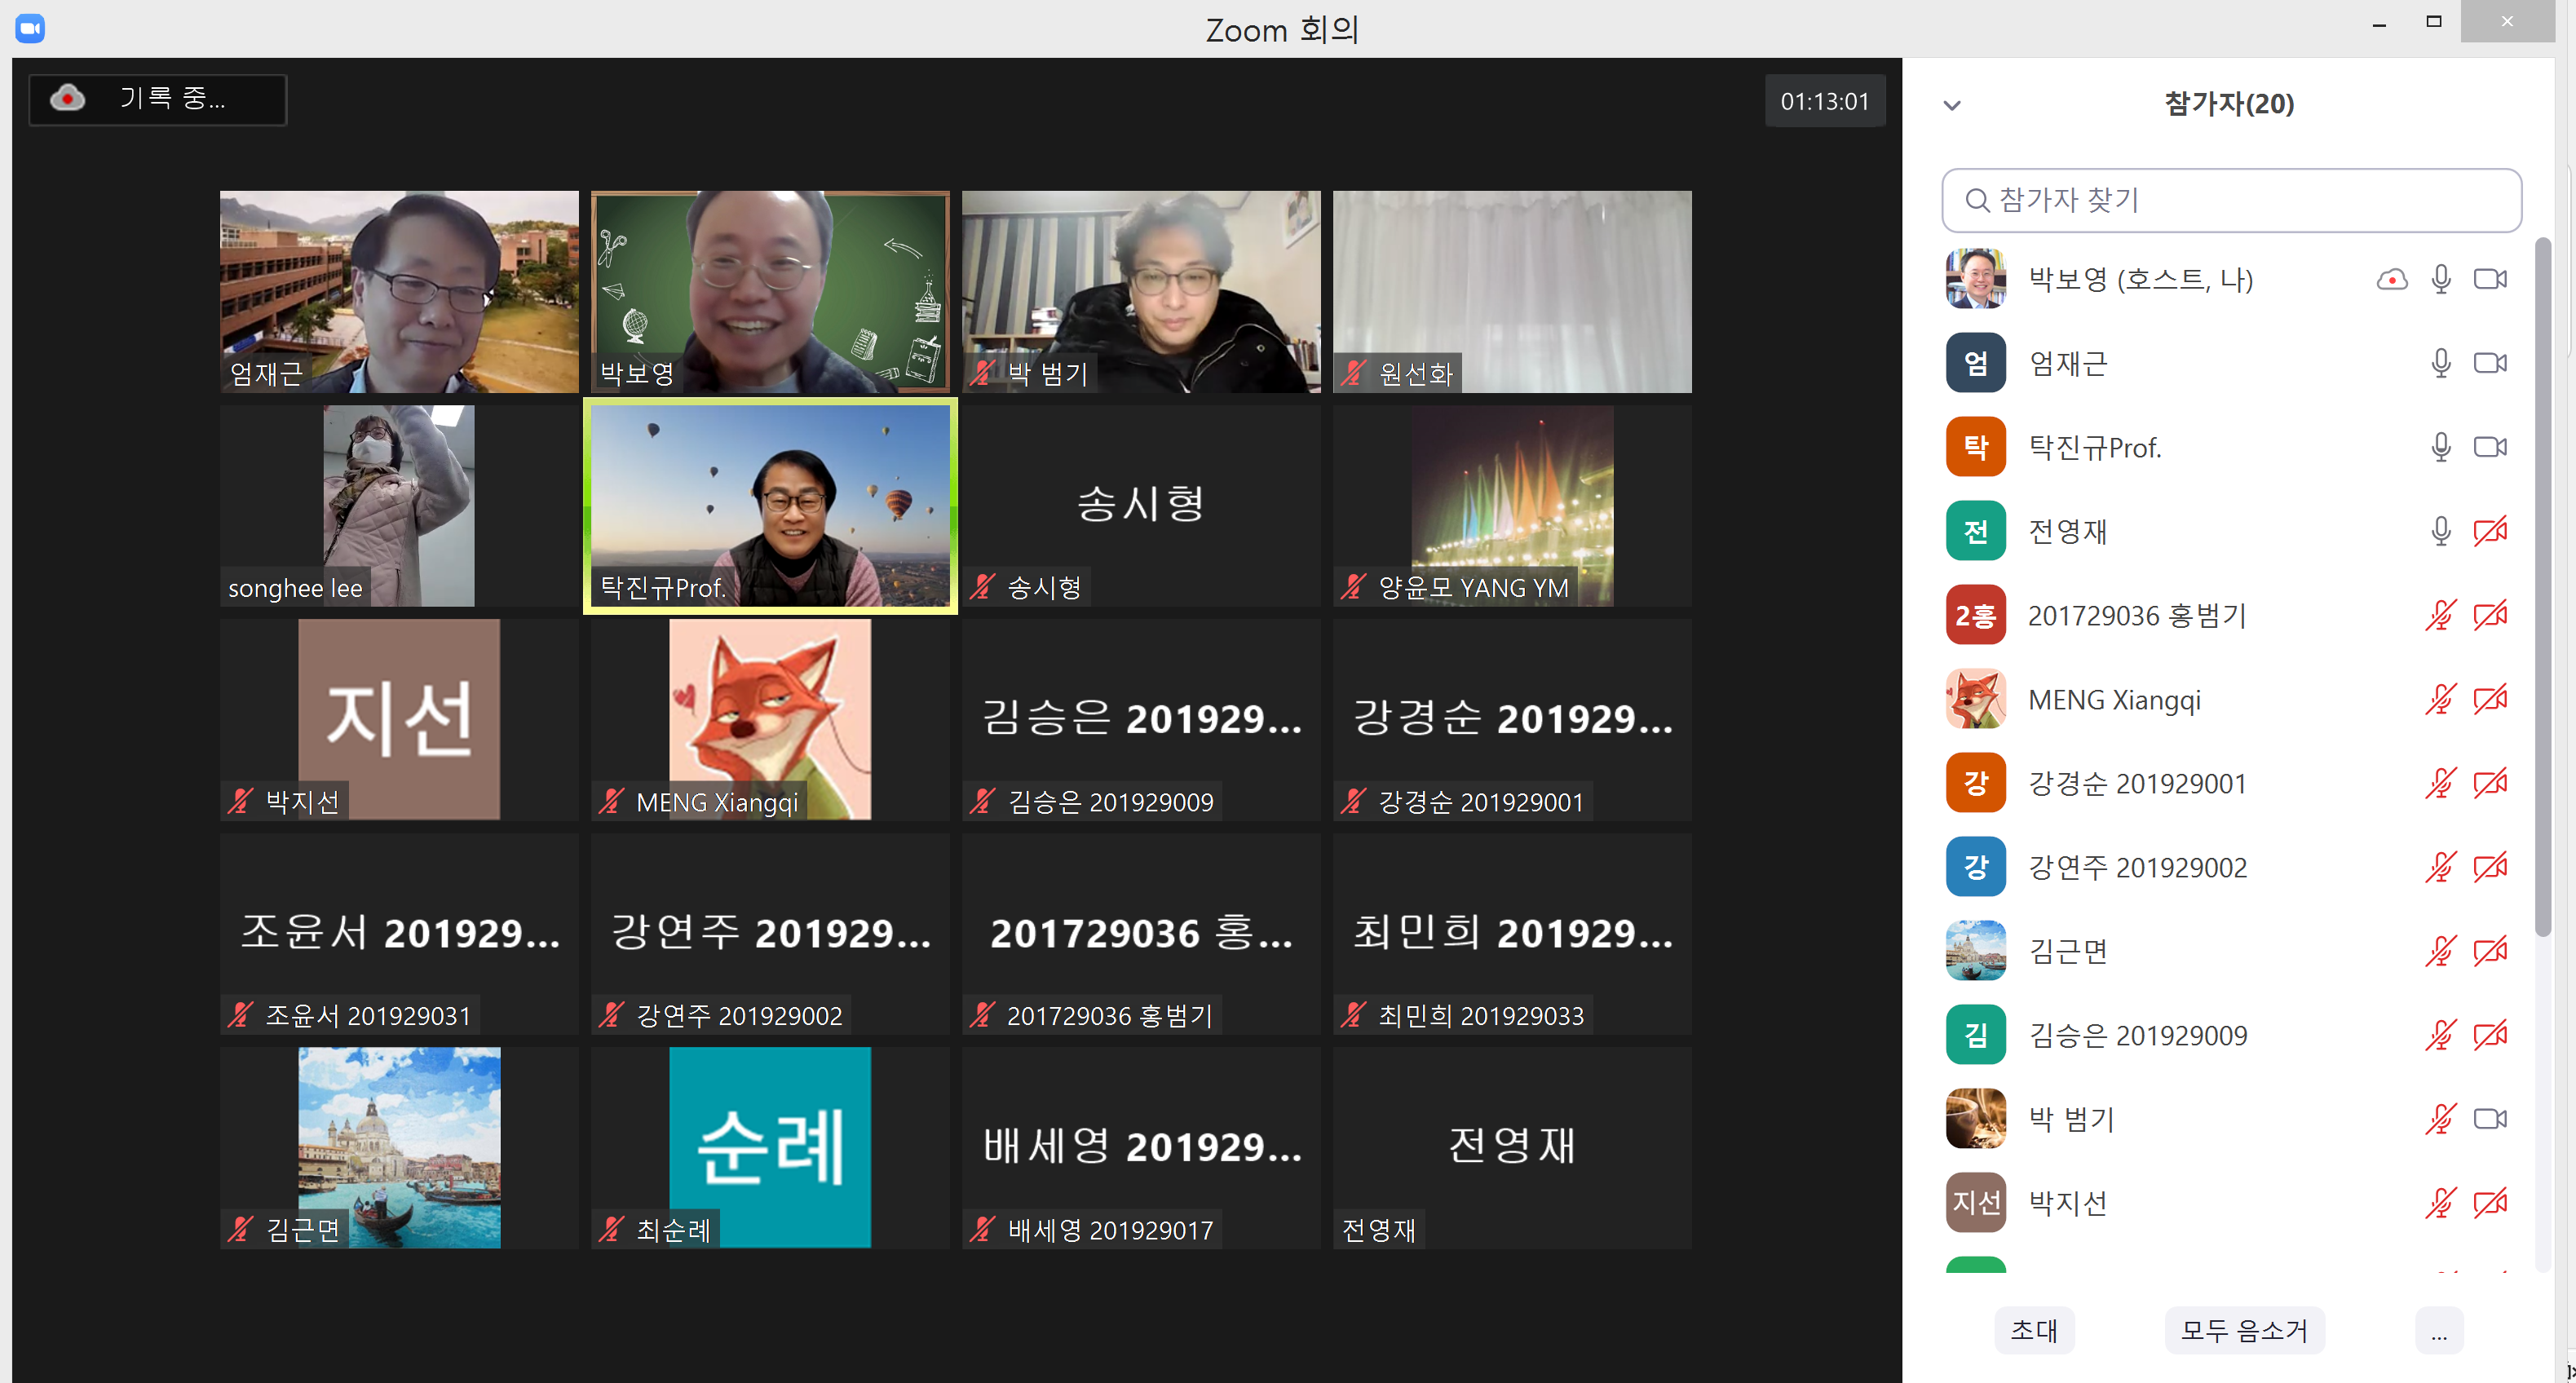Image resolution: width=2576 pixels, height=1383 pixels.
Task: Click camera-off icon for 김근면 in list
Action: [2490, 951]
